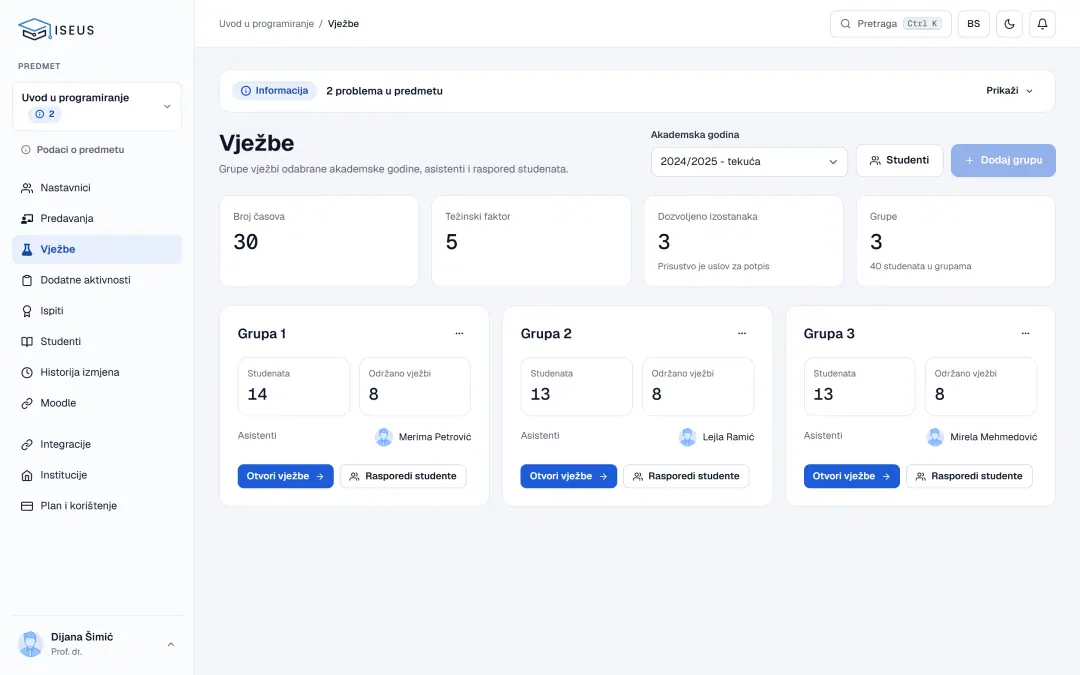Click the Studenti book icon in sidebar
This screenshot has width=1080, height=675.
point(27,342)
